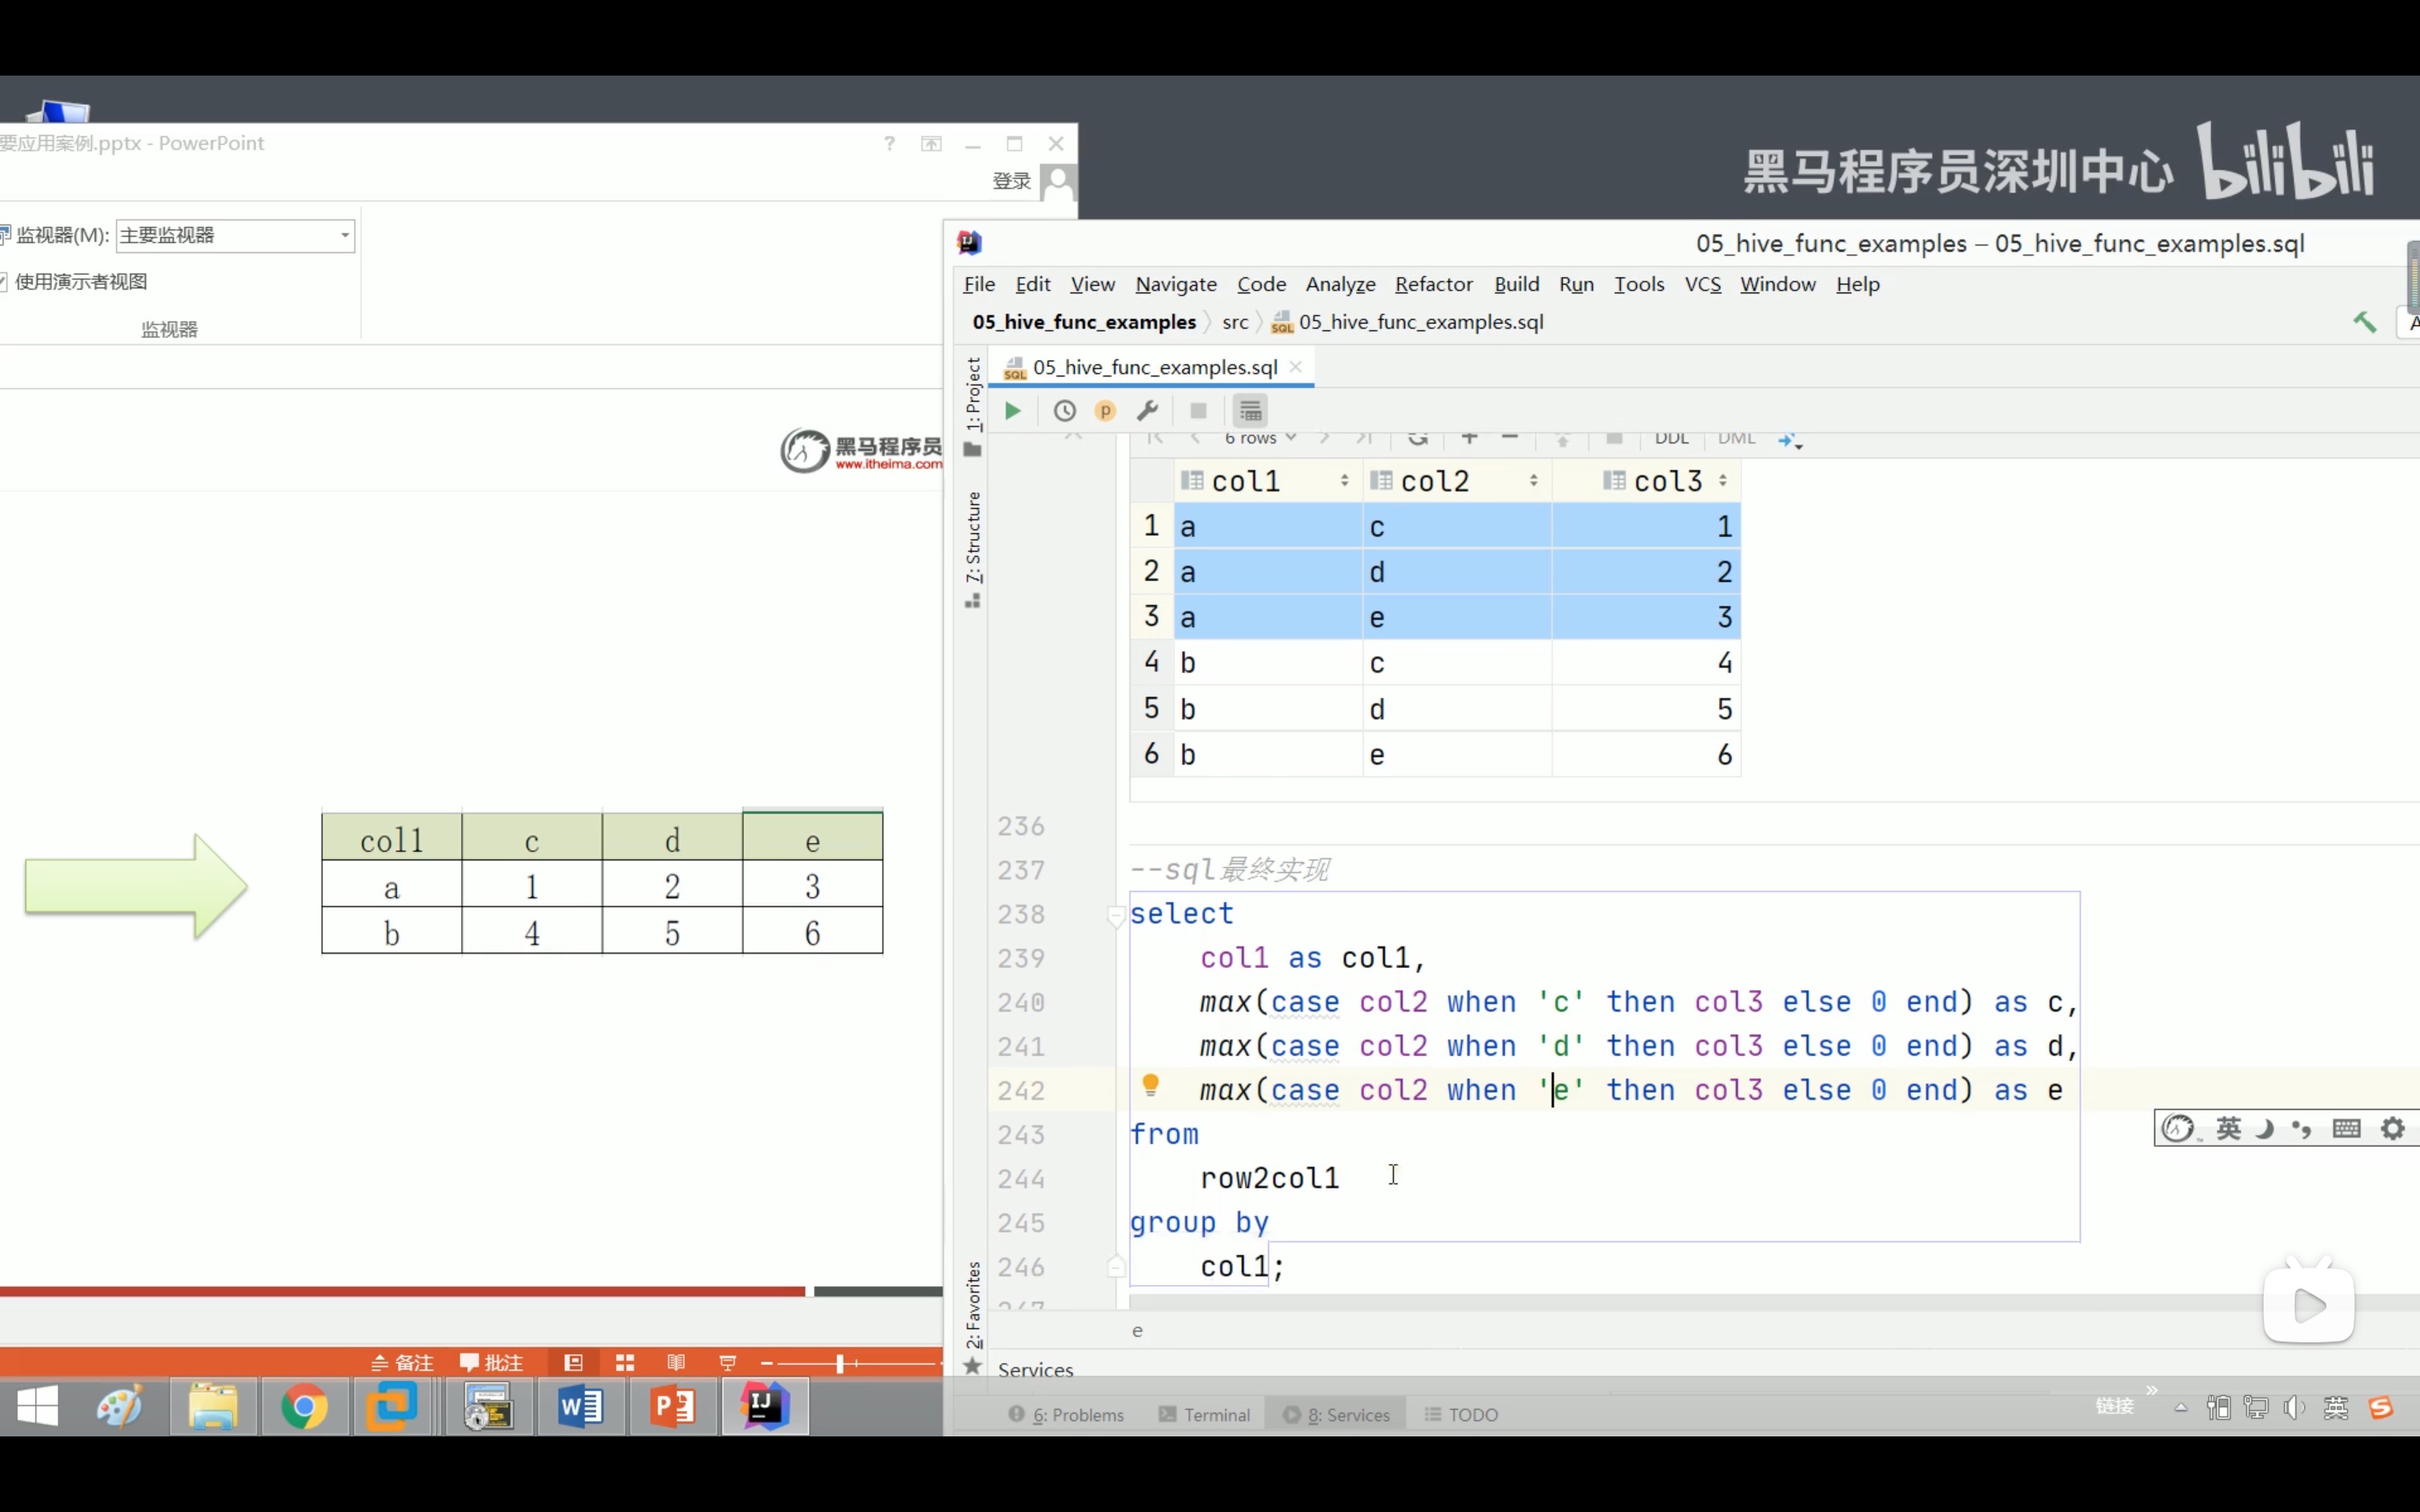Click the orange P playground icon
The width and height of the screenshot is (2420, 1512).
click(x=1105, y=410)
